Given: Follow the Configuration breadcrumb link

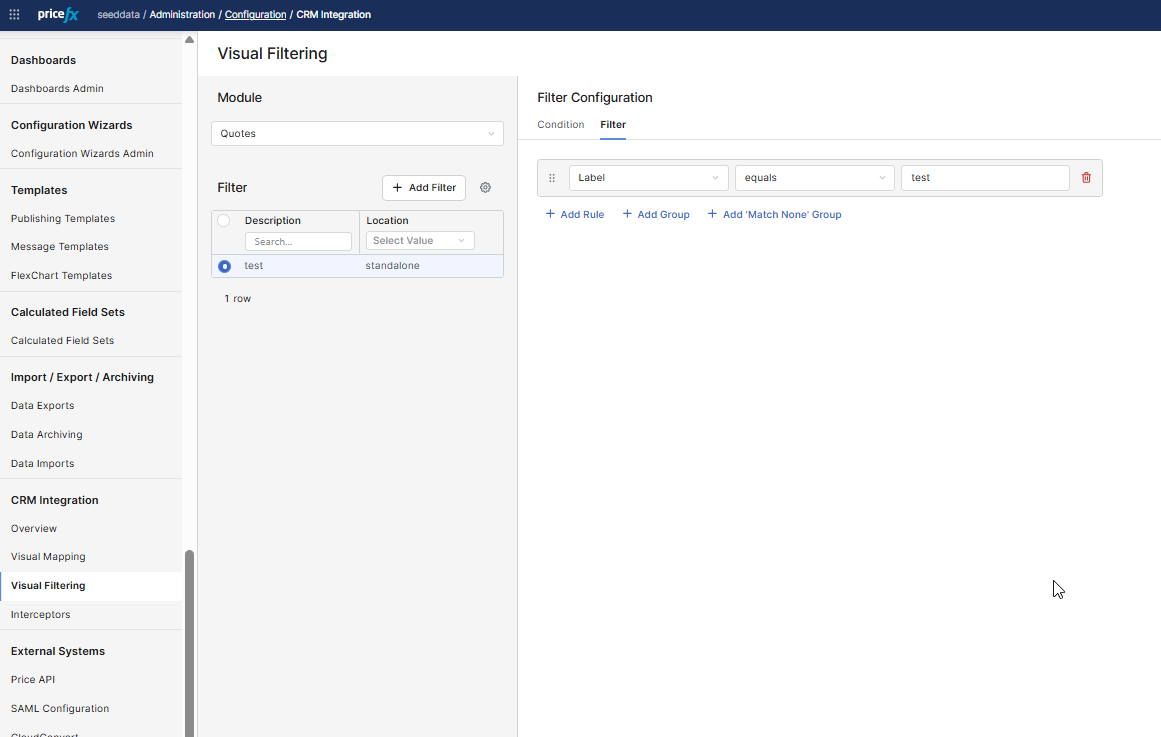Looking at the screenshot, I should click(x=255, y=15).
